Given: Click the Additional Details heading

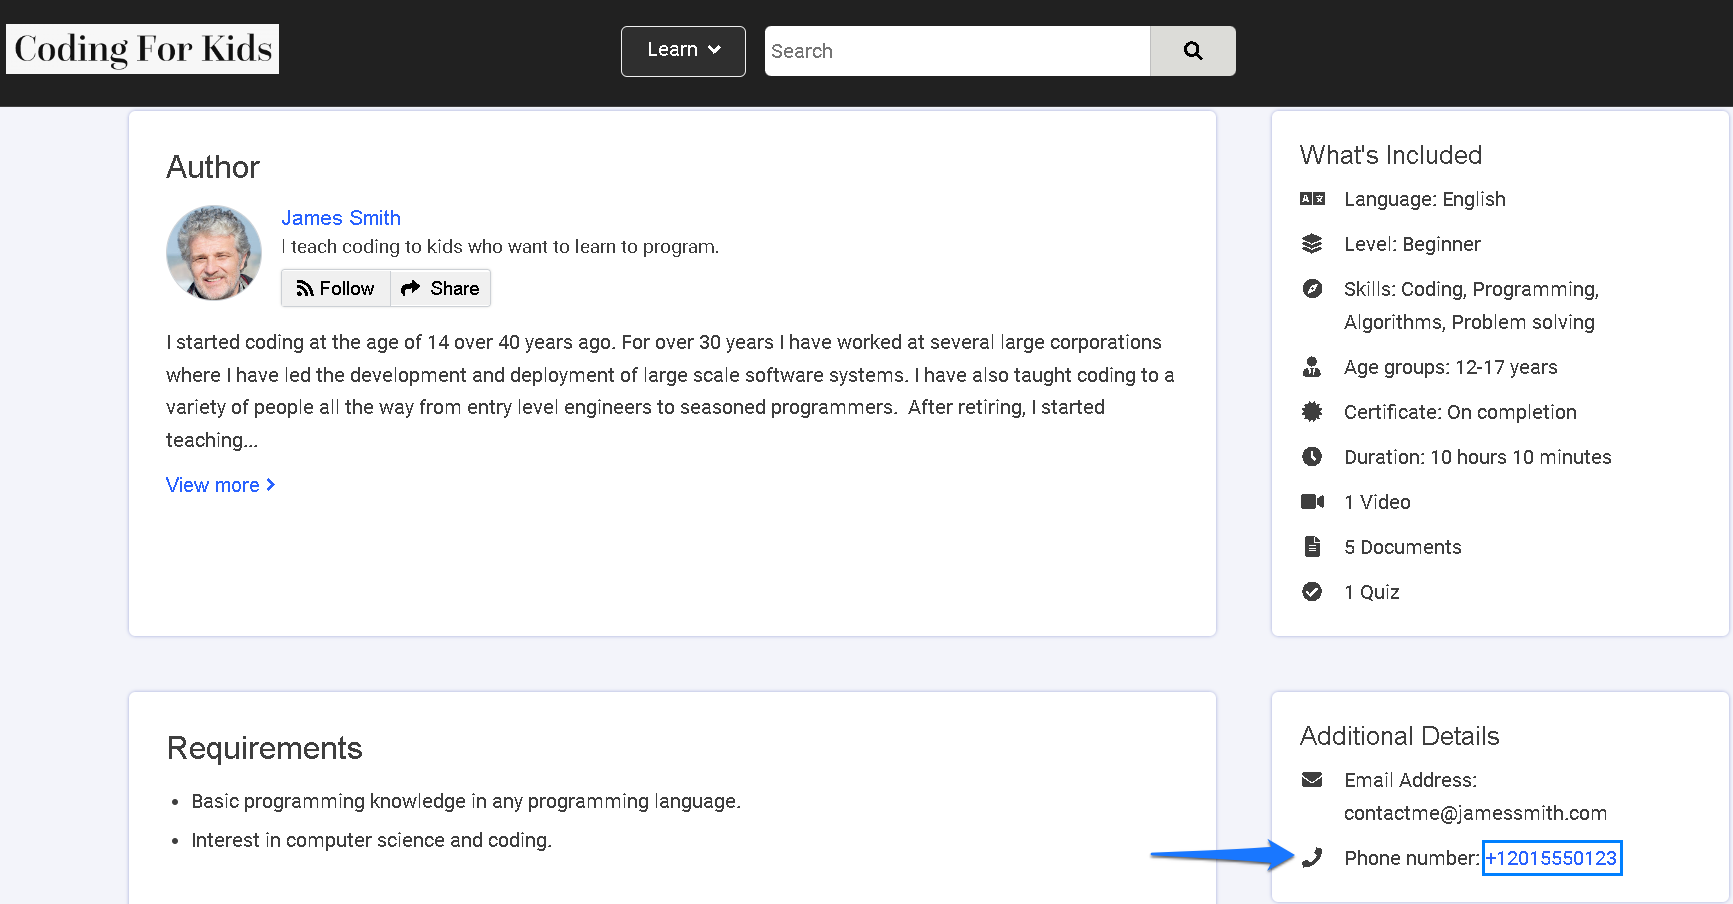Looking at the screenshot, I should coord(1400,736).
